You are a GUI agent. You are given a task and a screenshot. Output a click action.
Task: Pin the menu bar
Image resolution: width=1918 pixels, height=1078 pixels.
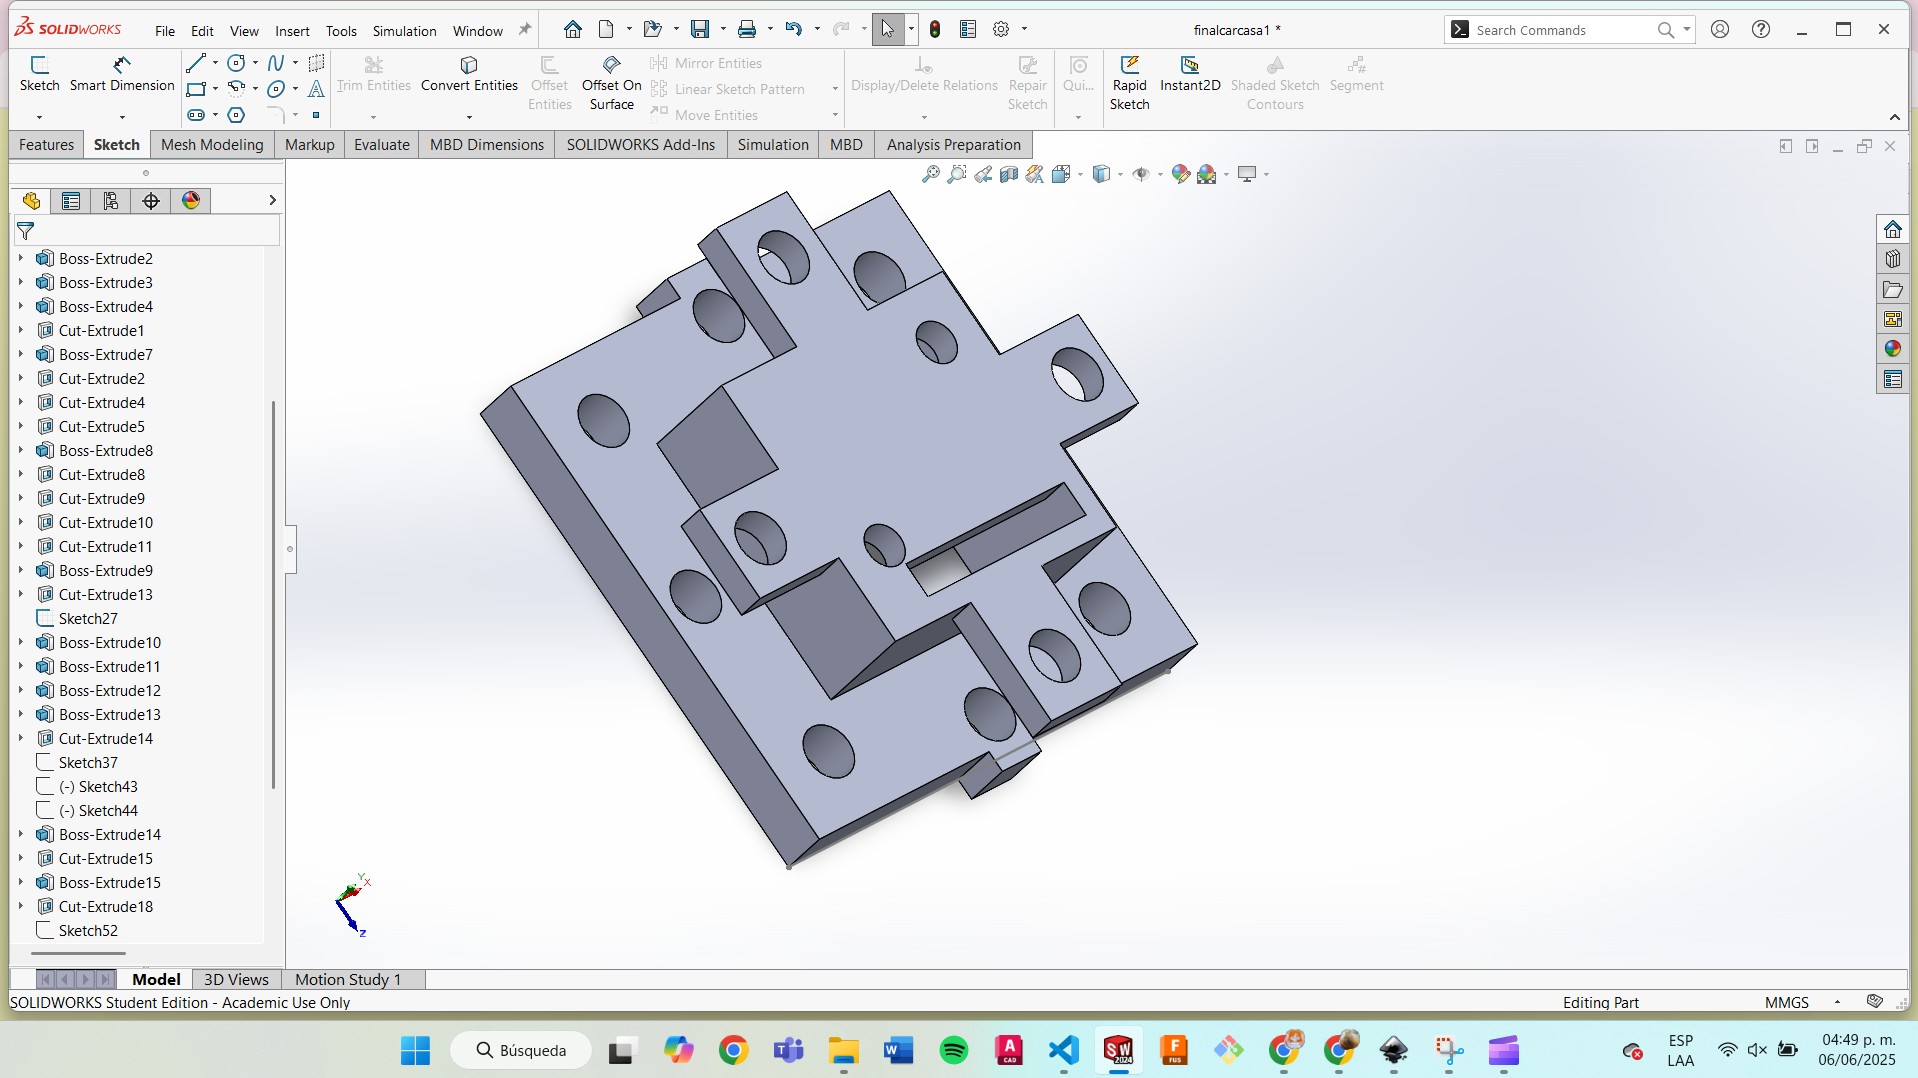(x=524, y=30)
